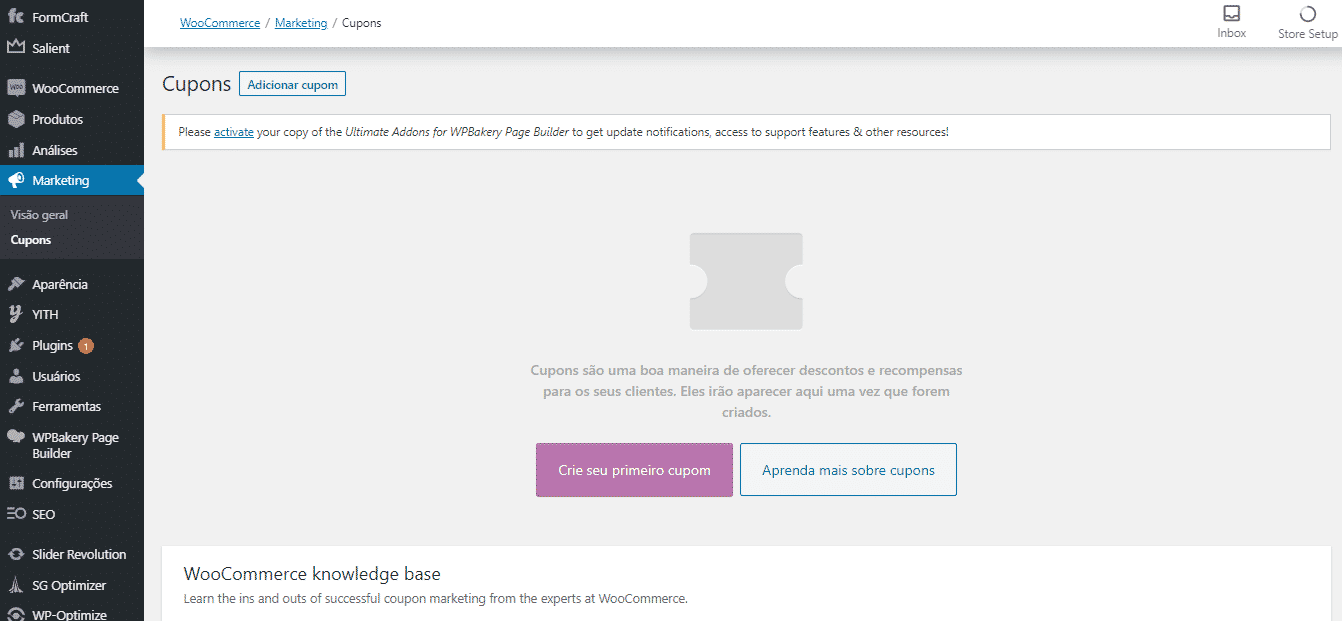This screenshot has height=621, width=1342.
Task: Click the SG Optimizer icon
Action: 16,585
